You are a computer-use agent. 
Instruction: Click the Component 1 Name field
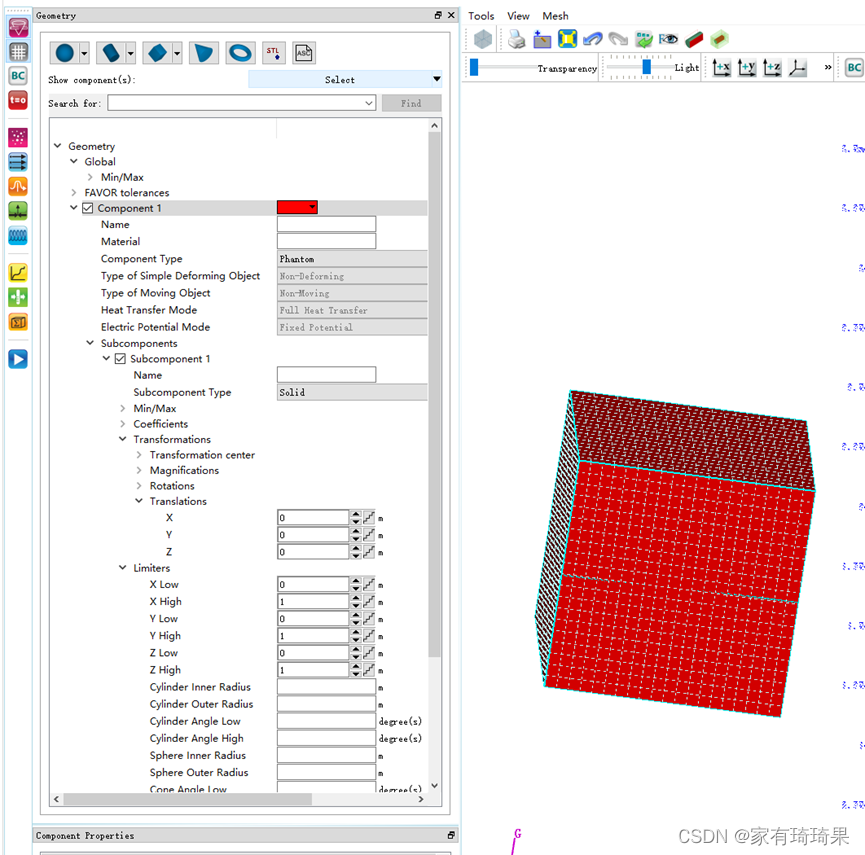coord(327,224)
